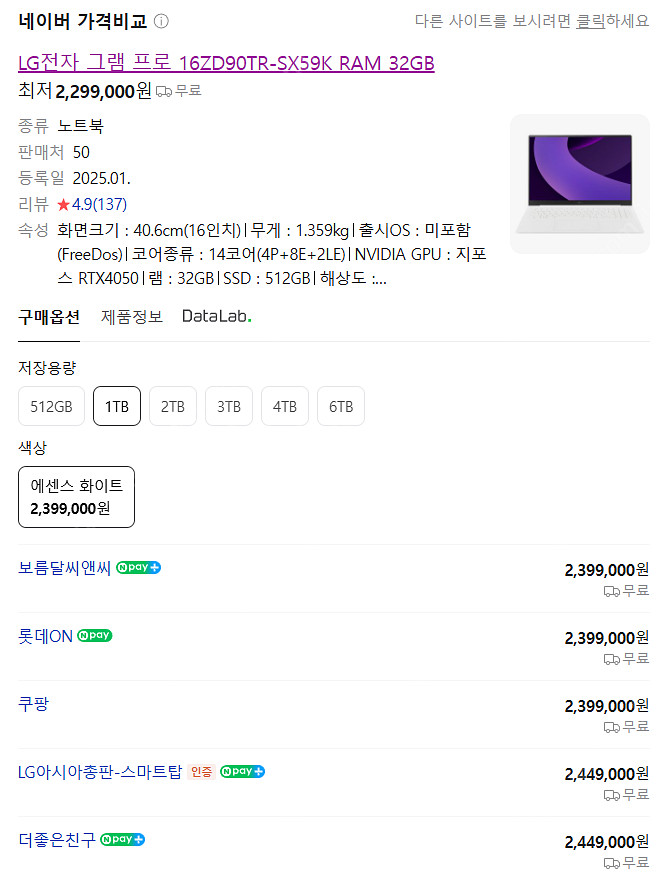Open the 더좋은친구 seller link
Screen dimensions: 662x879
[57, 840]
